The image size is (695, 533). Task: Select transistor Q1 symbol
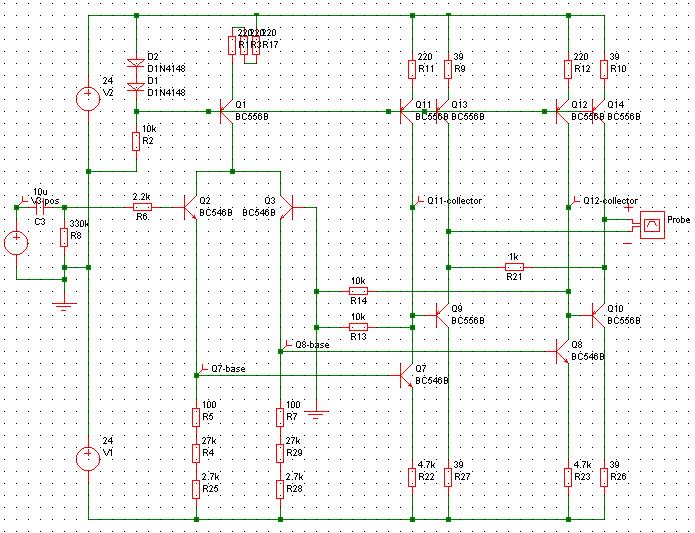click(226, 111)
